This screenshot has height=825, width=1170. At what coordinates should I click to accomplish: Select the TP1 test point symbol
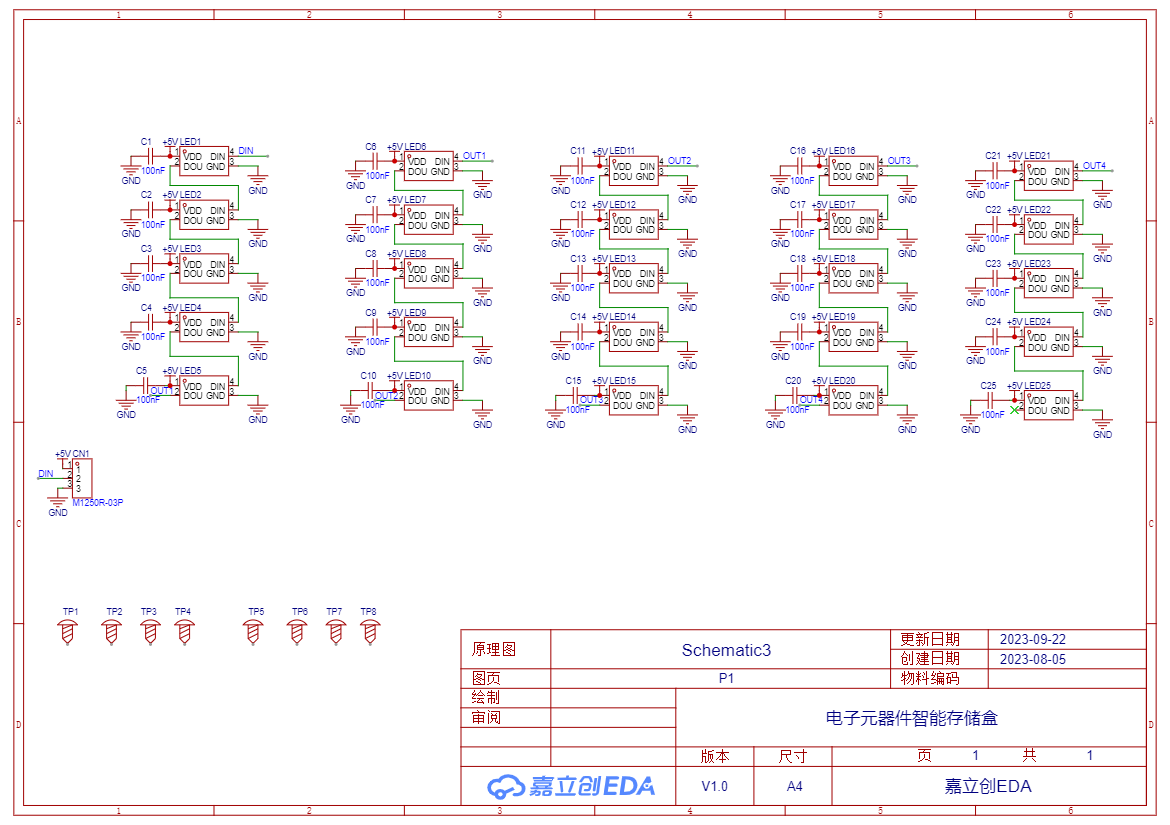[68, 633]
